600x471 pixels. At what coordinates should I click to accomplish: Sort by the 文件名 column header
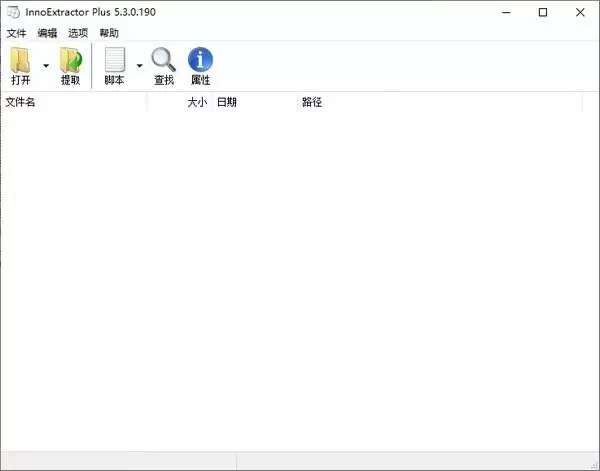click(x=74, y=102)
